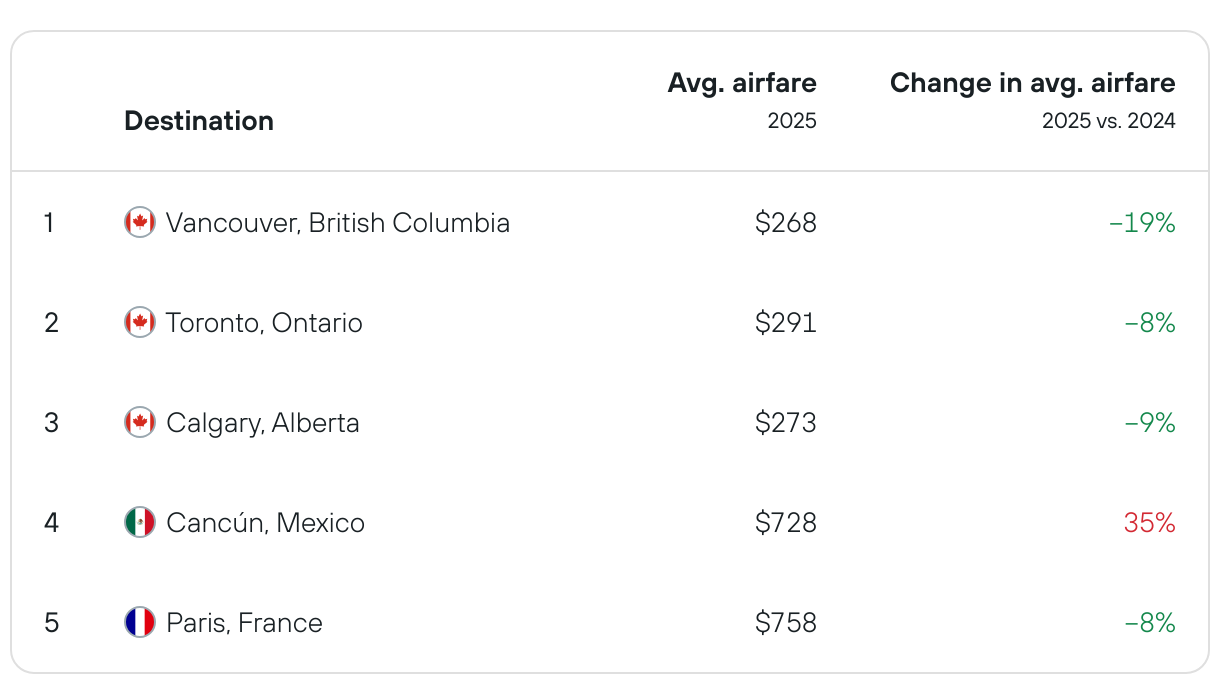Open Toronto, Ontario destination

tap(264, 322)
